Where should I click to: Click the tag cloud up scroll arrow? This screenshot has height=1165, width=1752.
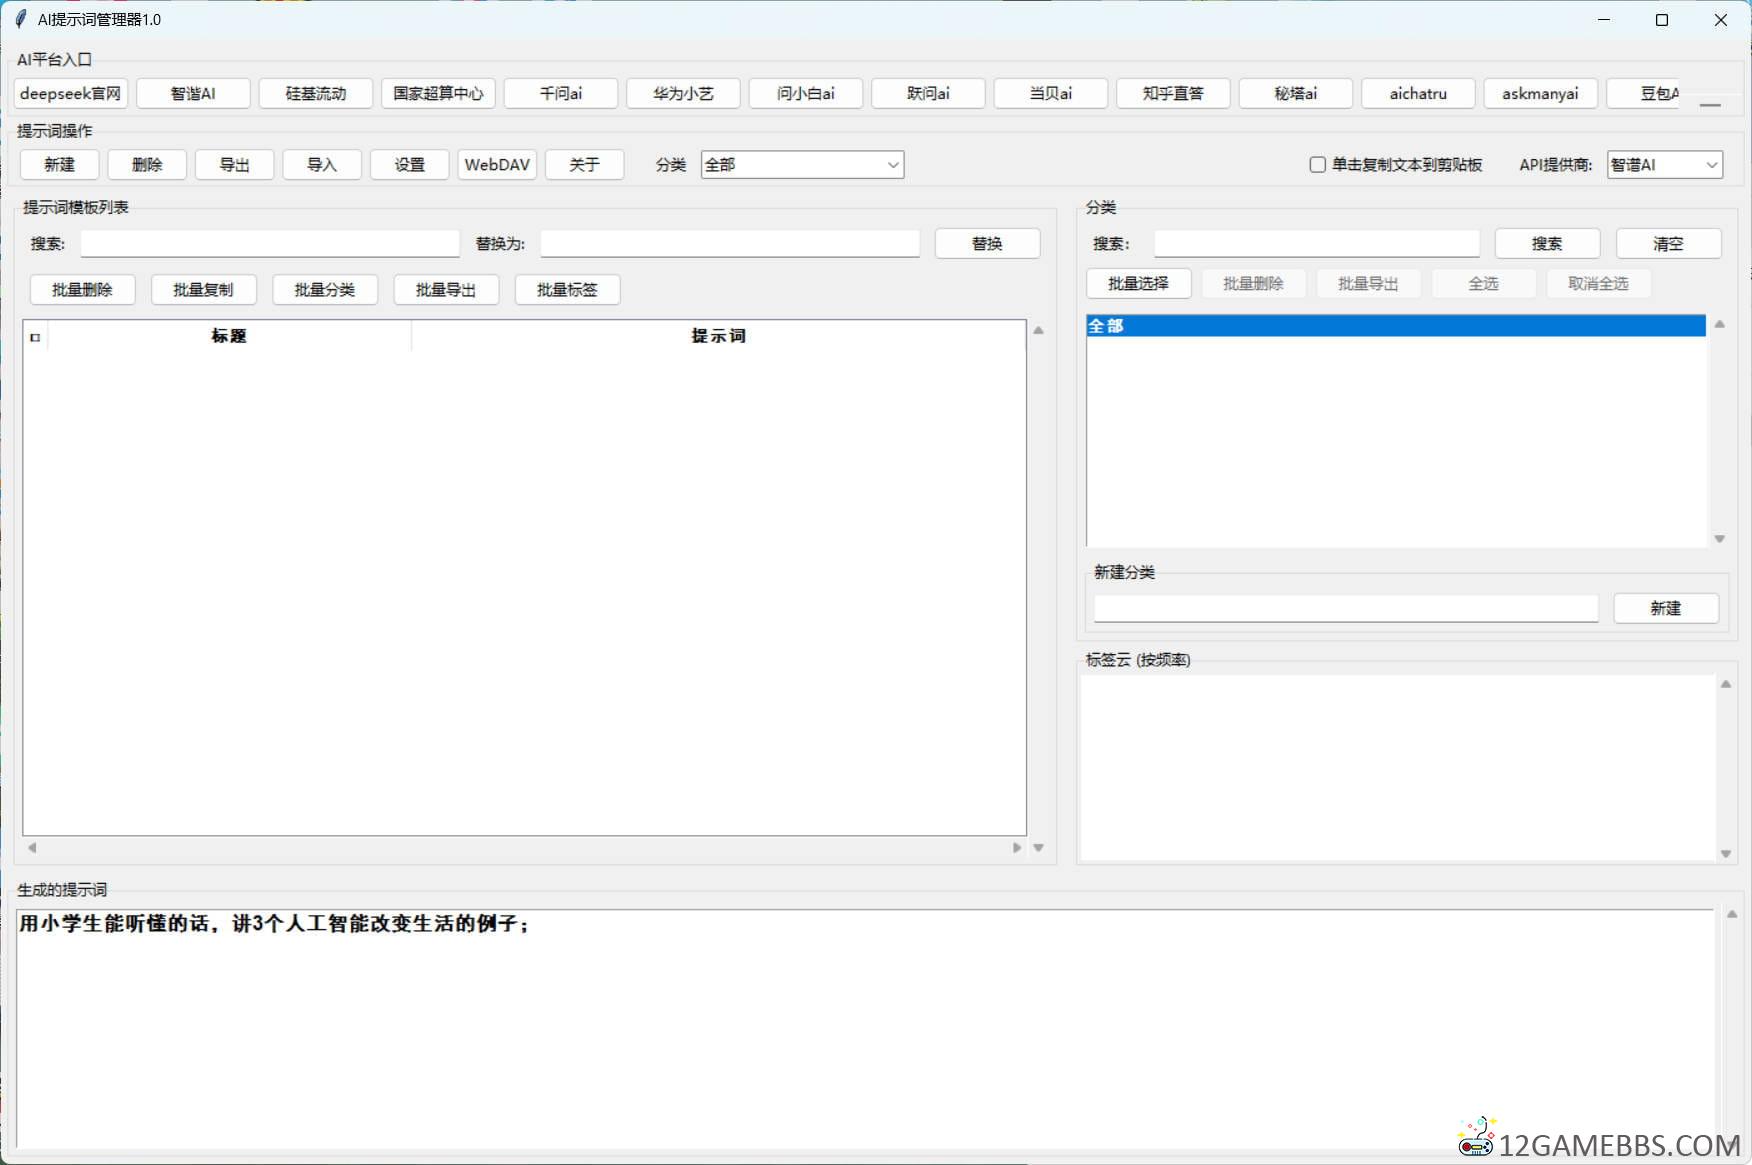(x=1726, y=684)
